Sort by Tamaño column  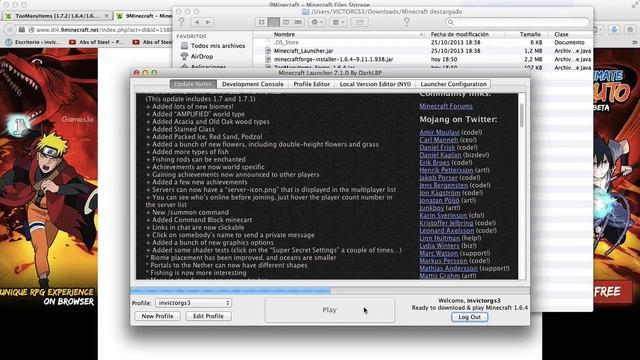tap(530, 34)
